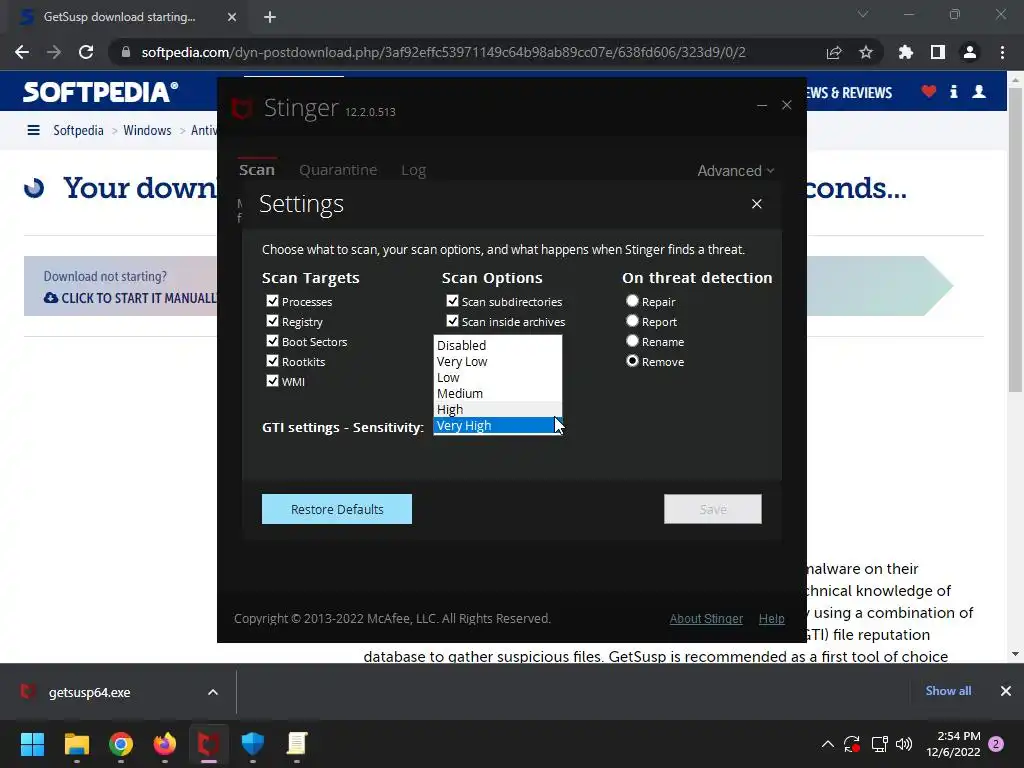Click Show all downloads

coord(948,691)
